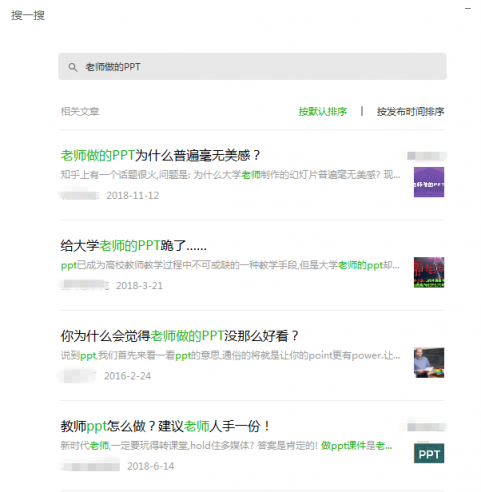Click the magnifier search icon
The image size is (481, 492).
tap(73, 67)
